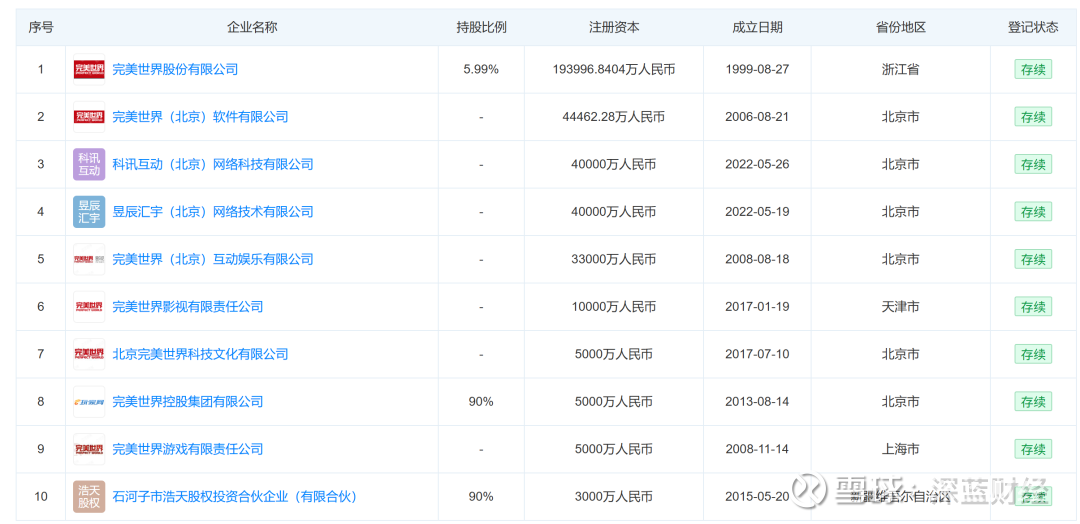Click the 存续 tag for 完美世界（北京）软件有限公司
The image size is (1080, 524).
(1032, 117)
